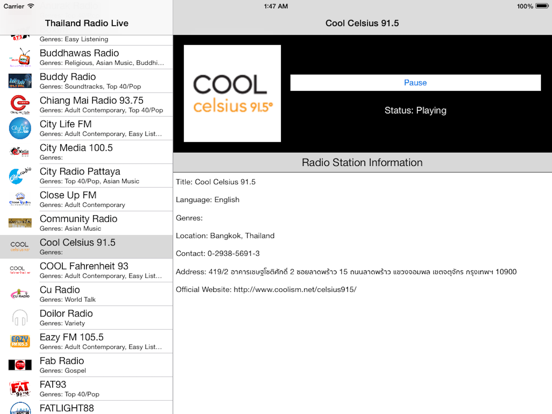
Task: Tap the Location: Bangkok, Thailand line
Action: [225, 236]
